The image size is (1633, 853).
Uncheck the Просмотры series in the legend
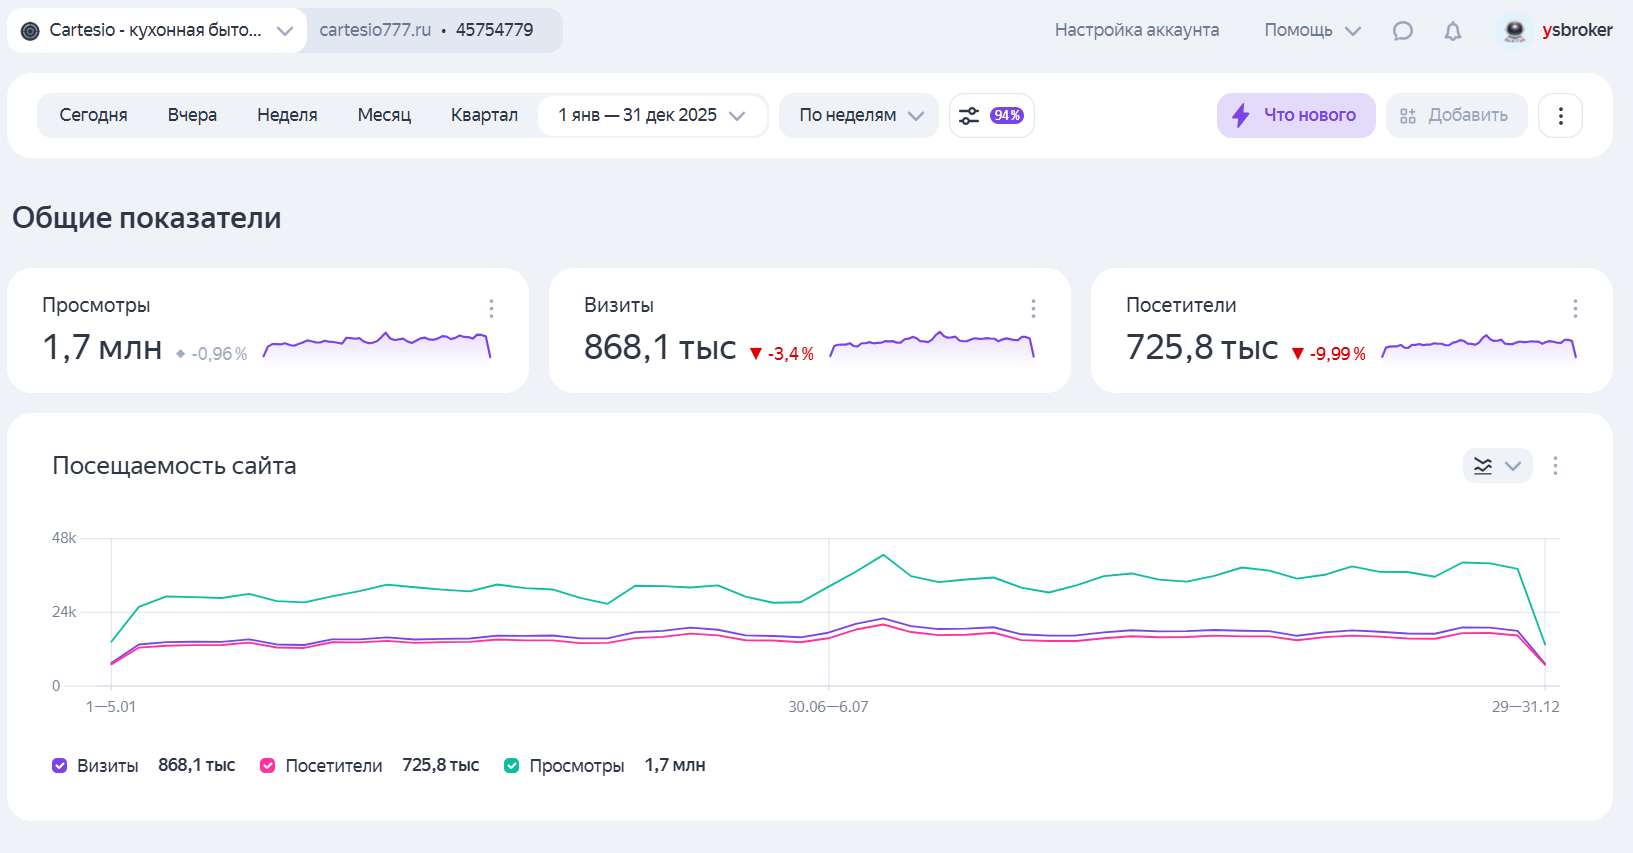pyautogui.click(x=511, y=765)
